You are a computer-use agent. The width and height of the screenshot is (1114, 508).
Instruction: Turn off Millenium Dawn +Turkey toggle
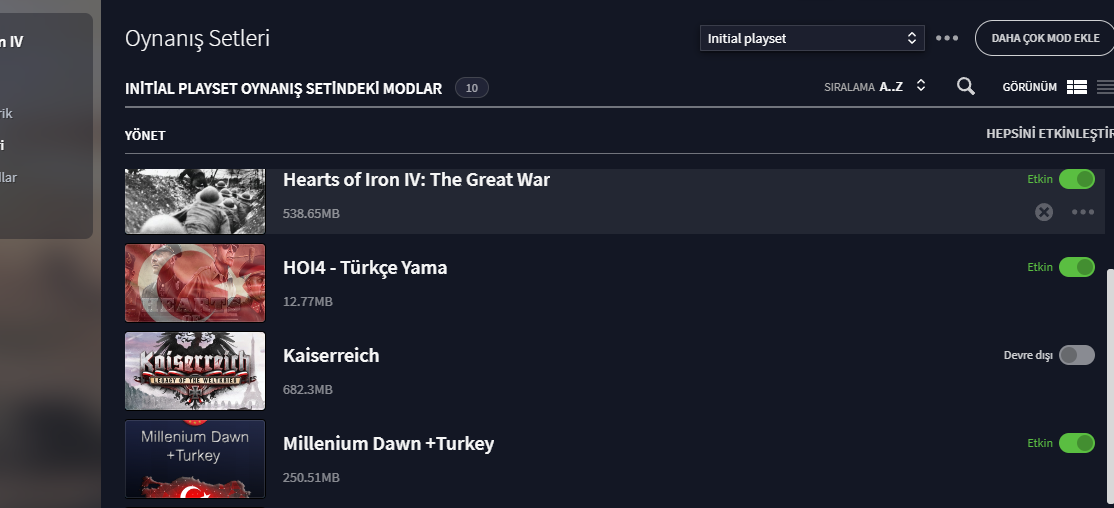1077,443
